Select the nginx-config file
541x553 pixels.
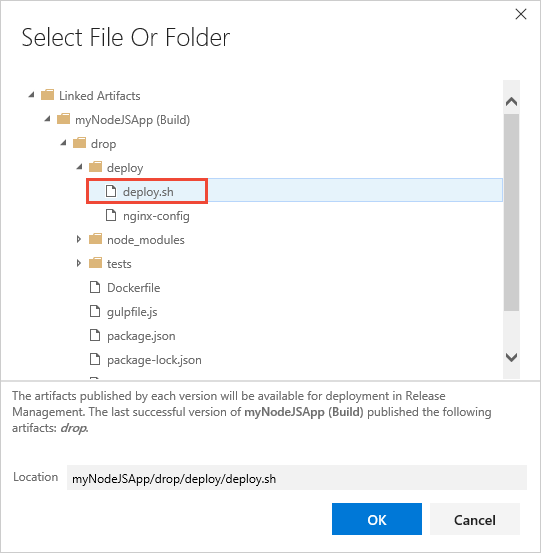pos(156,216)
